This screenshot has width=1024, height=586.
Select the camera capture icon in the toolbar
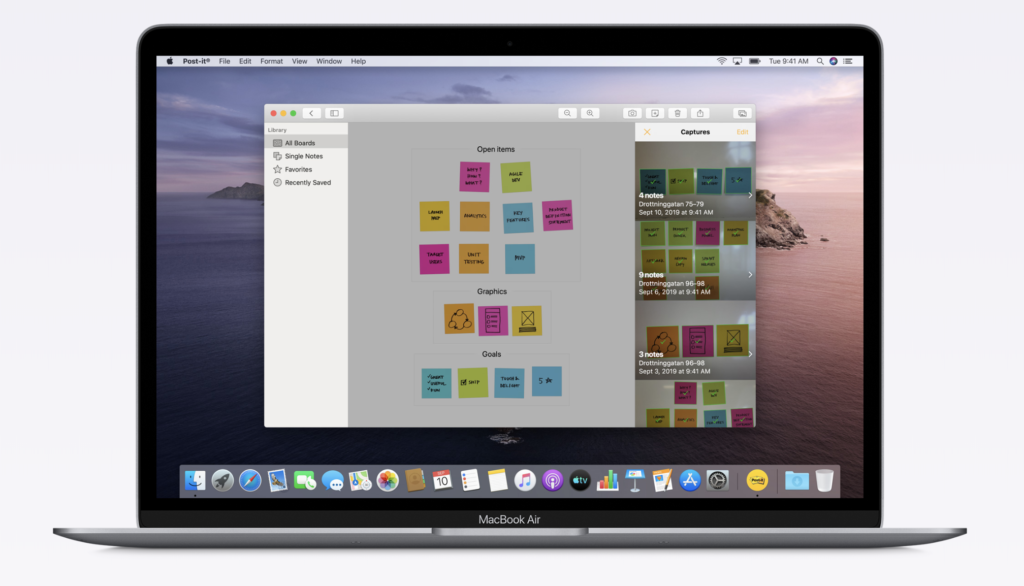pos(632,113)
